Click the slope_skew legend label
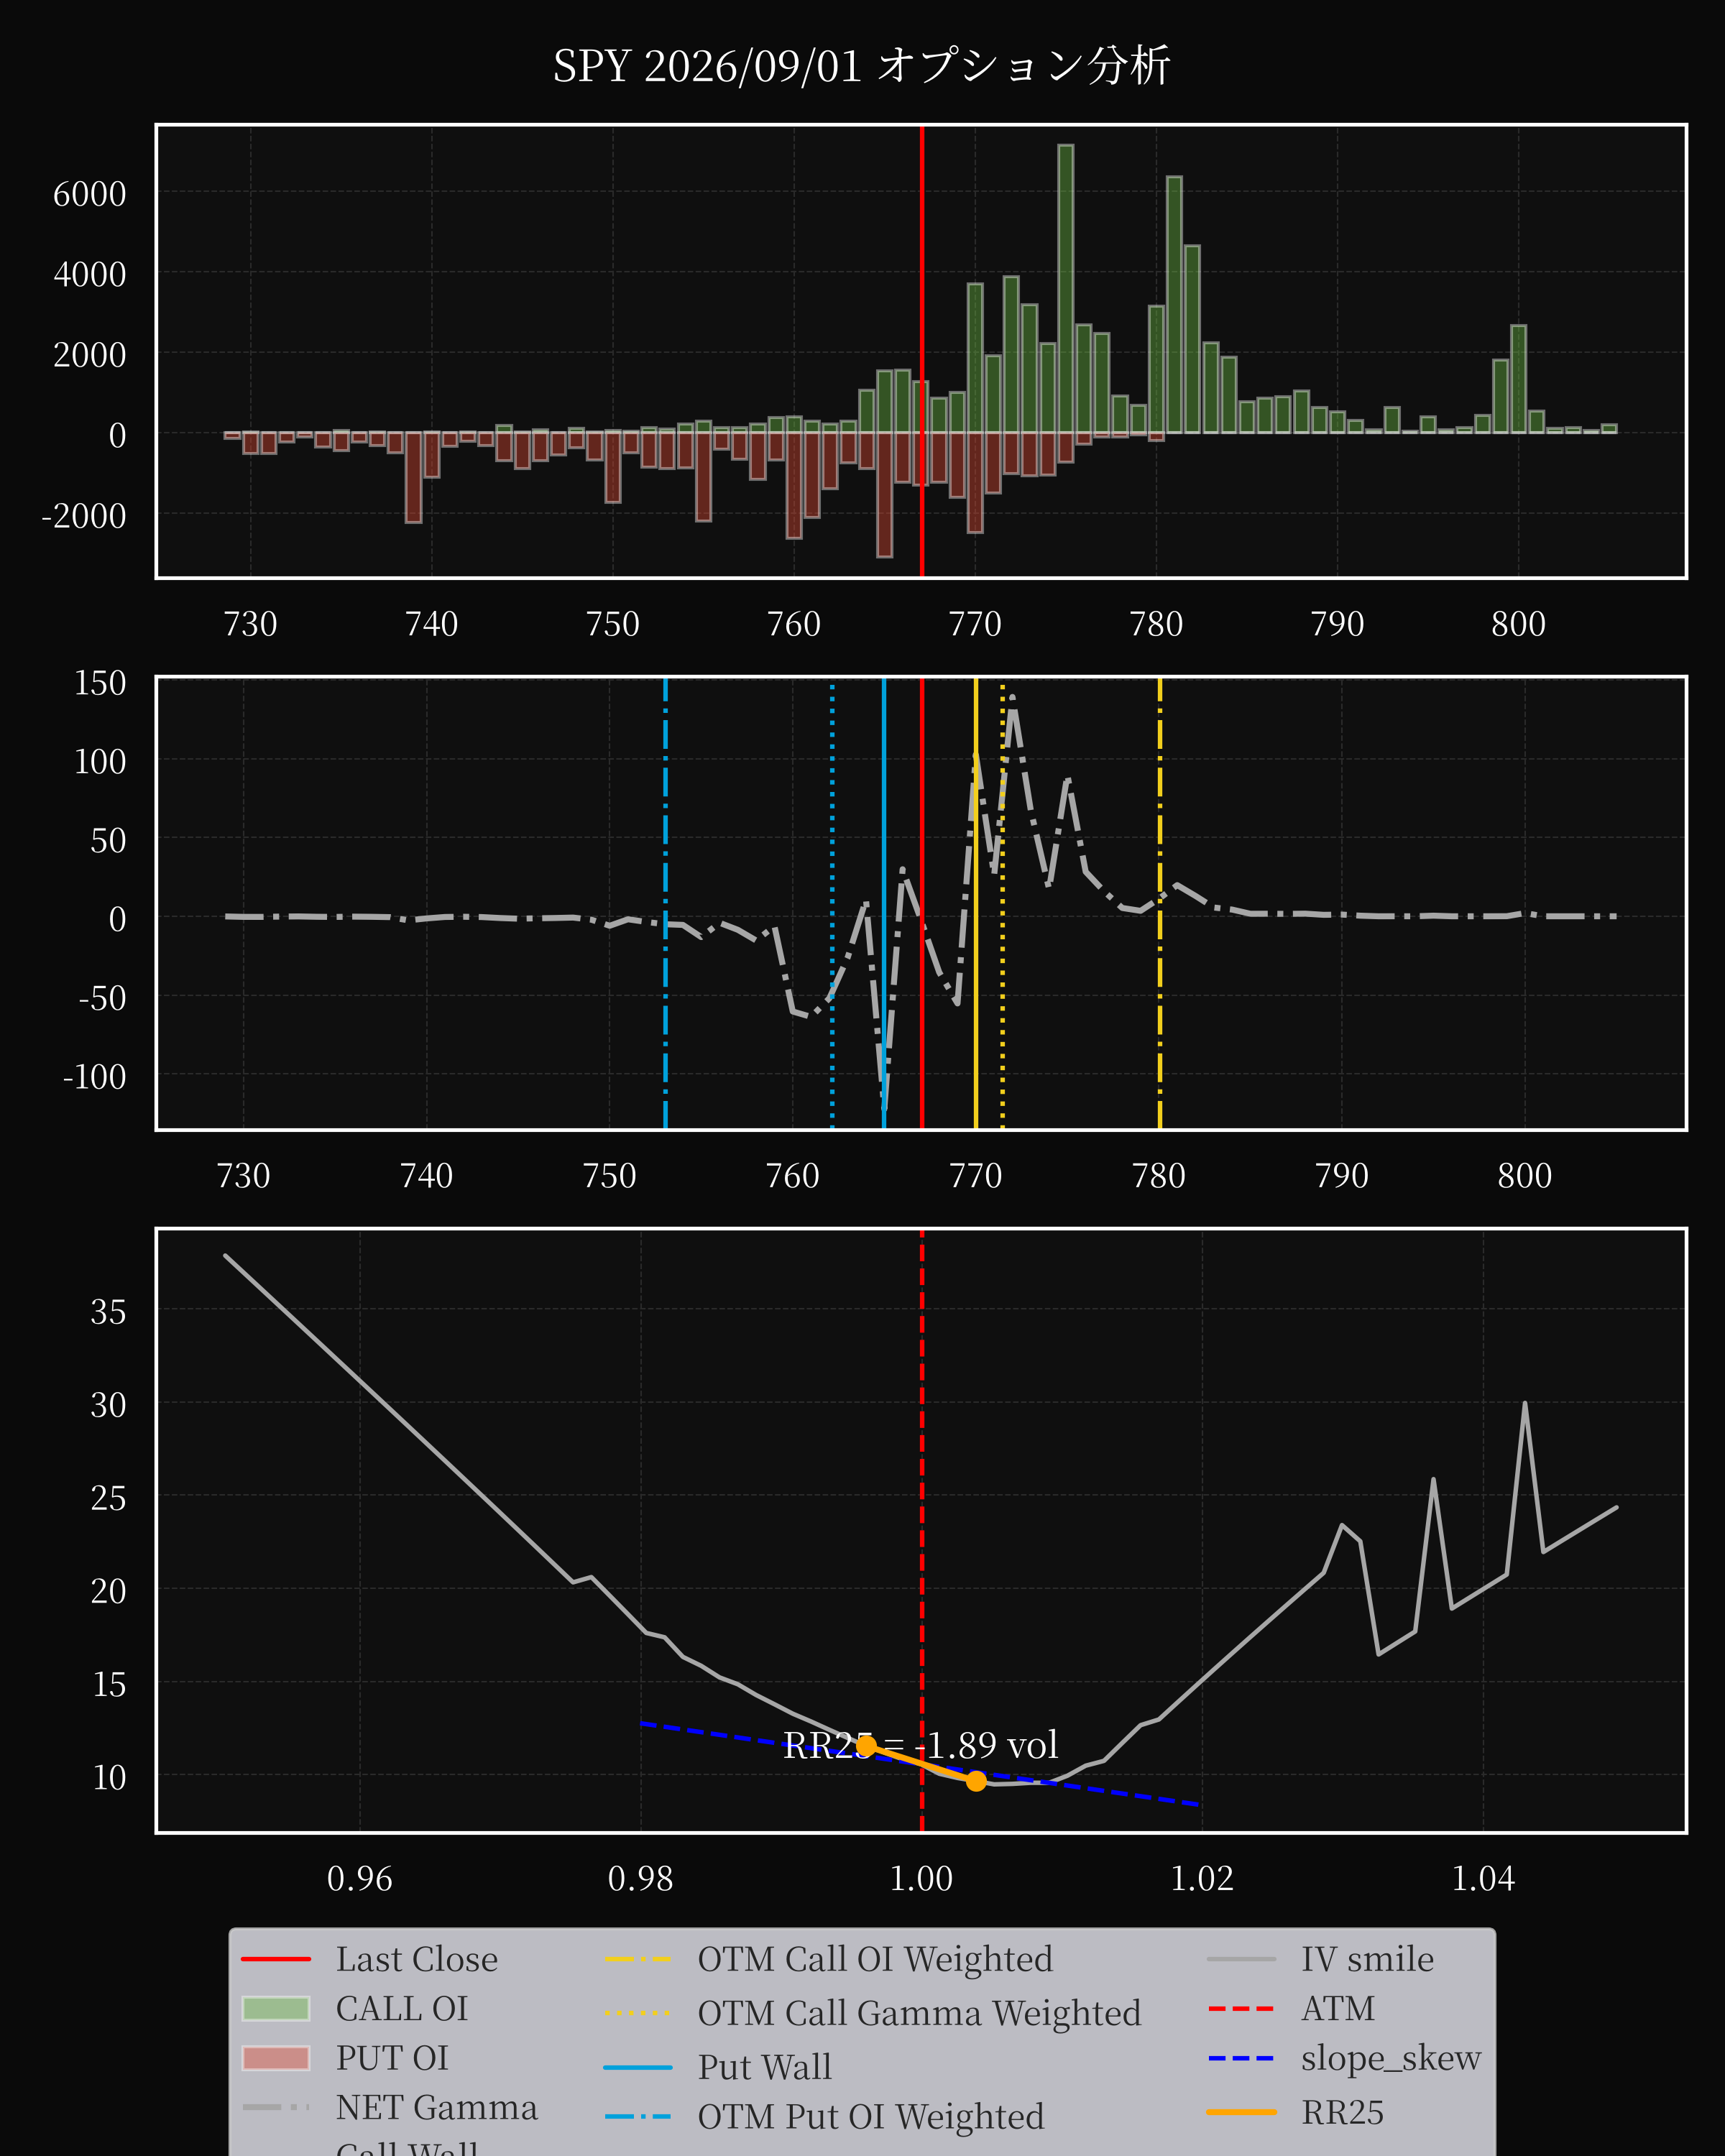1725x2156 pixels. pos(1391,2059)
